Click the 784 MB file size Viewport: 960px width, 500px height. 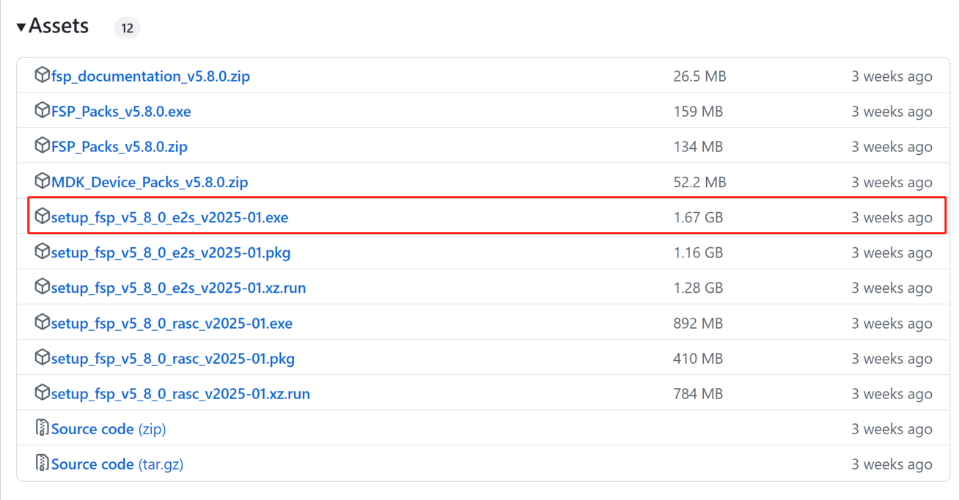[698, 394]
